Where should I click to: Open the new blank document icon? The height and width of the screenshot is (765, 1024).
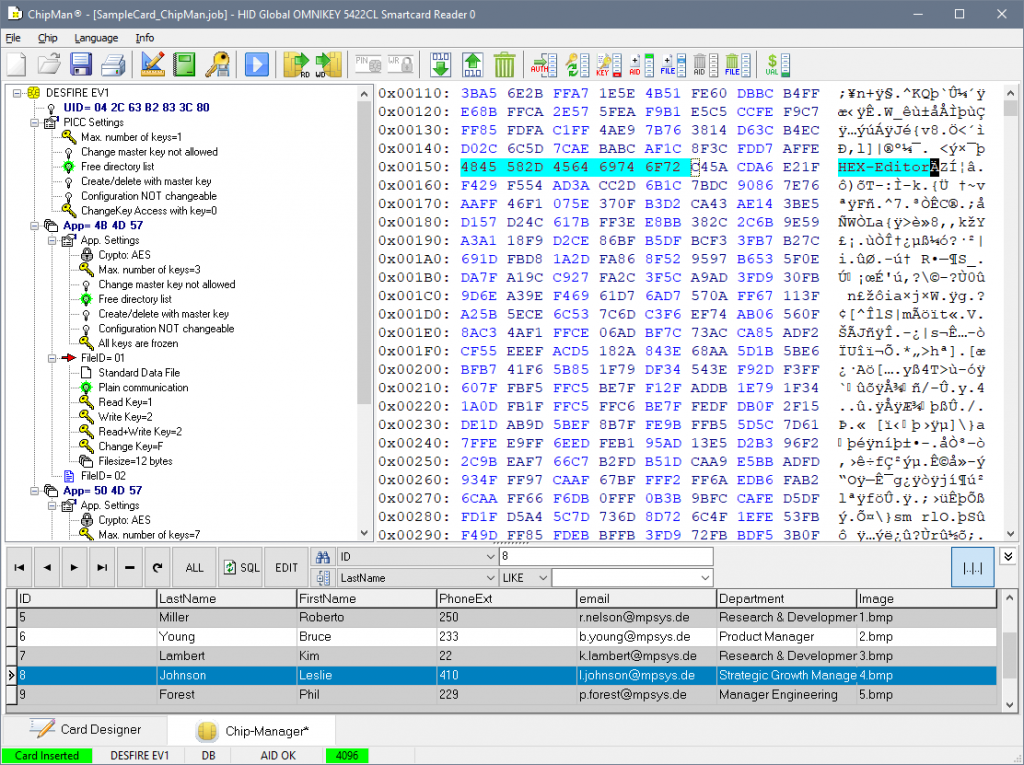(x=17, y=65)
